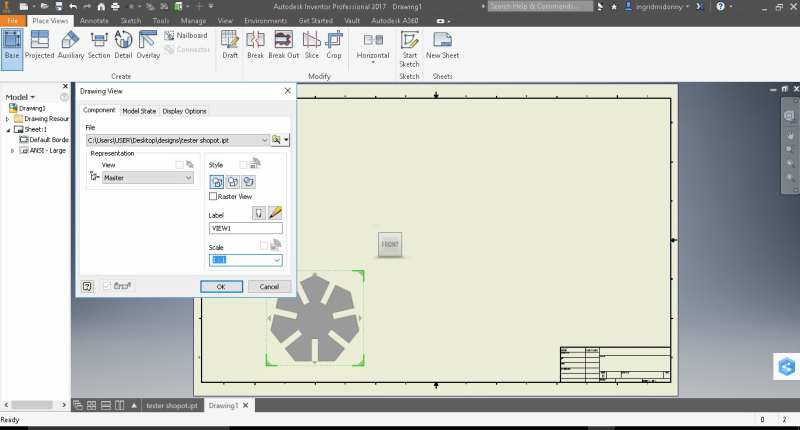Select Hidden Line style button
The height and width of the screenshot is (430, 800).
point(216,182)
